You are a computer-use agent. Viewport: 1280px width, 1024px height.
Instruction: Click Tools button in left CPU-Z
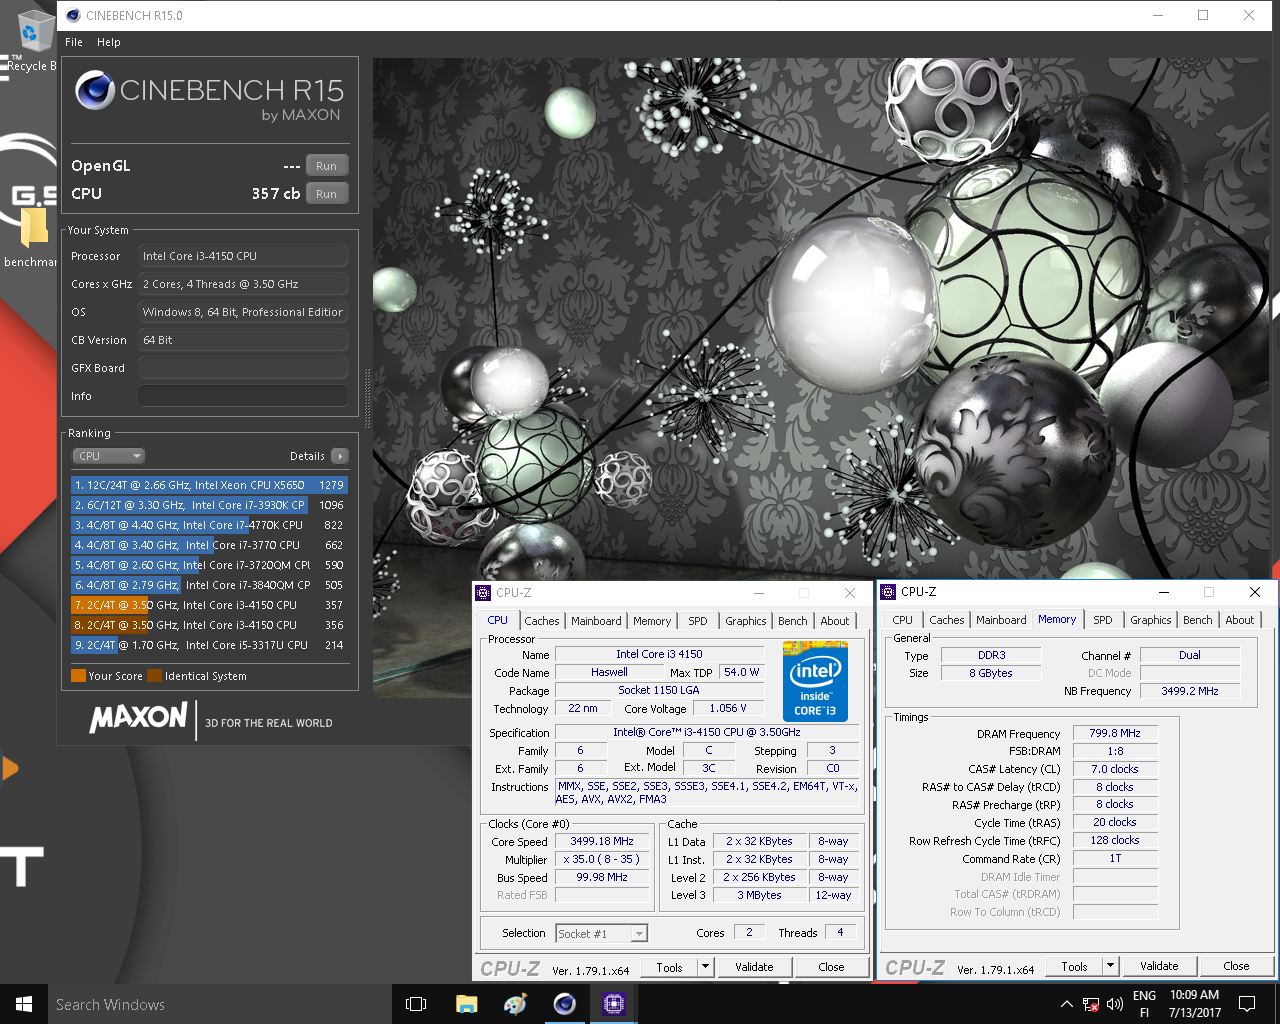pyautogui.click(x=670, y=967)
